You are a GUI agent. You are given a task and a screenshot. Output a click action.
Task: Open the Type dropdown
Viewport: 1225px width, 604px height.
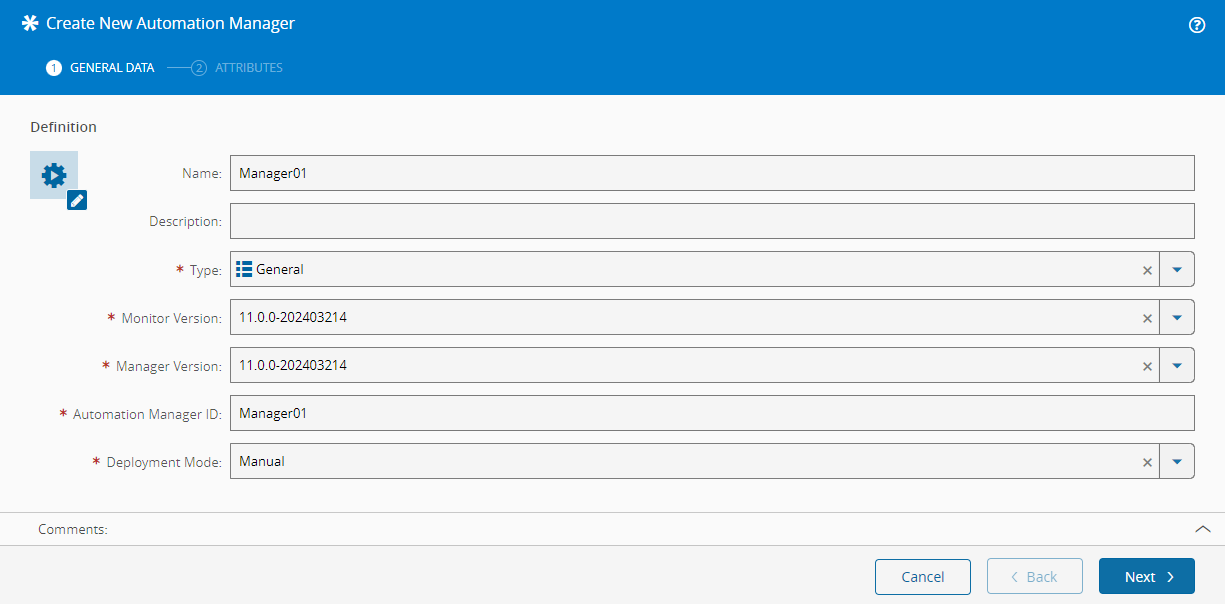pos(1177,270)
